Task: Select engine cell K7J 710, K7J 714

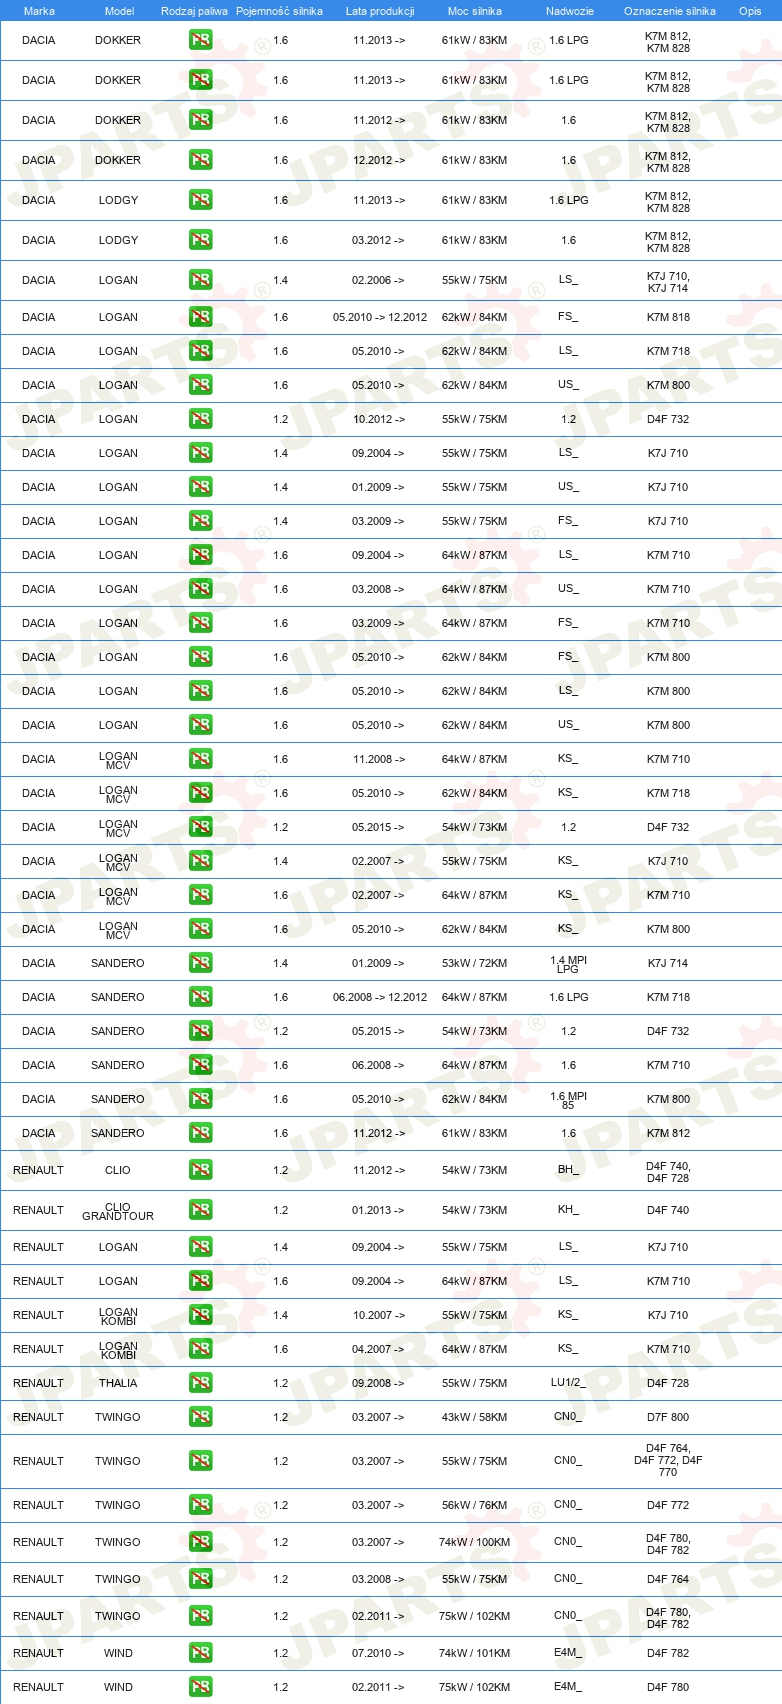Action: pos(668,282)
